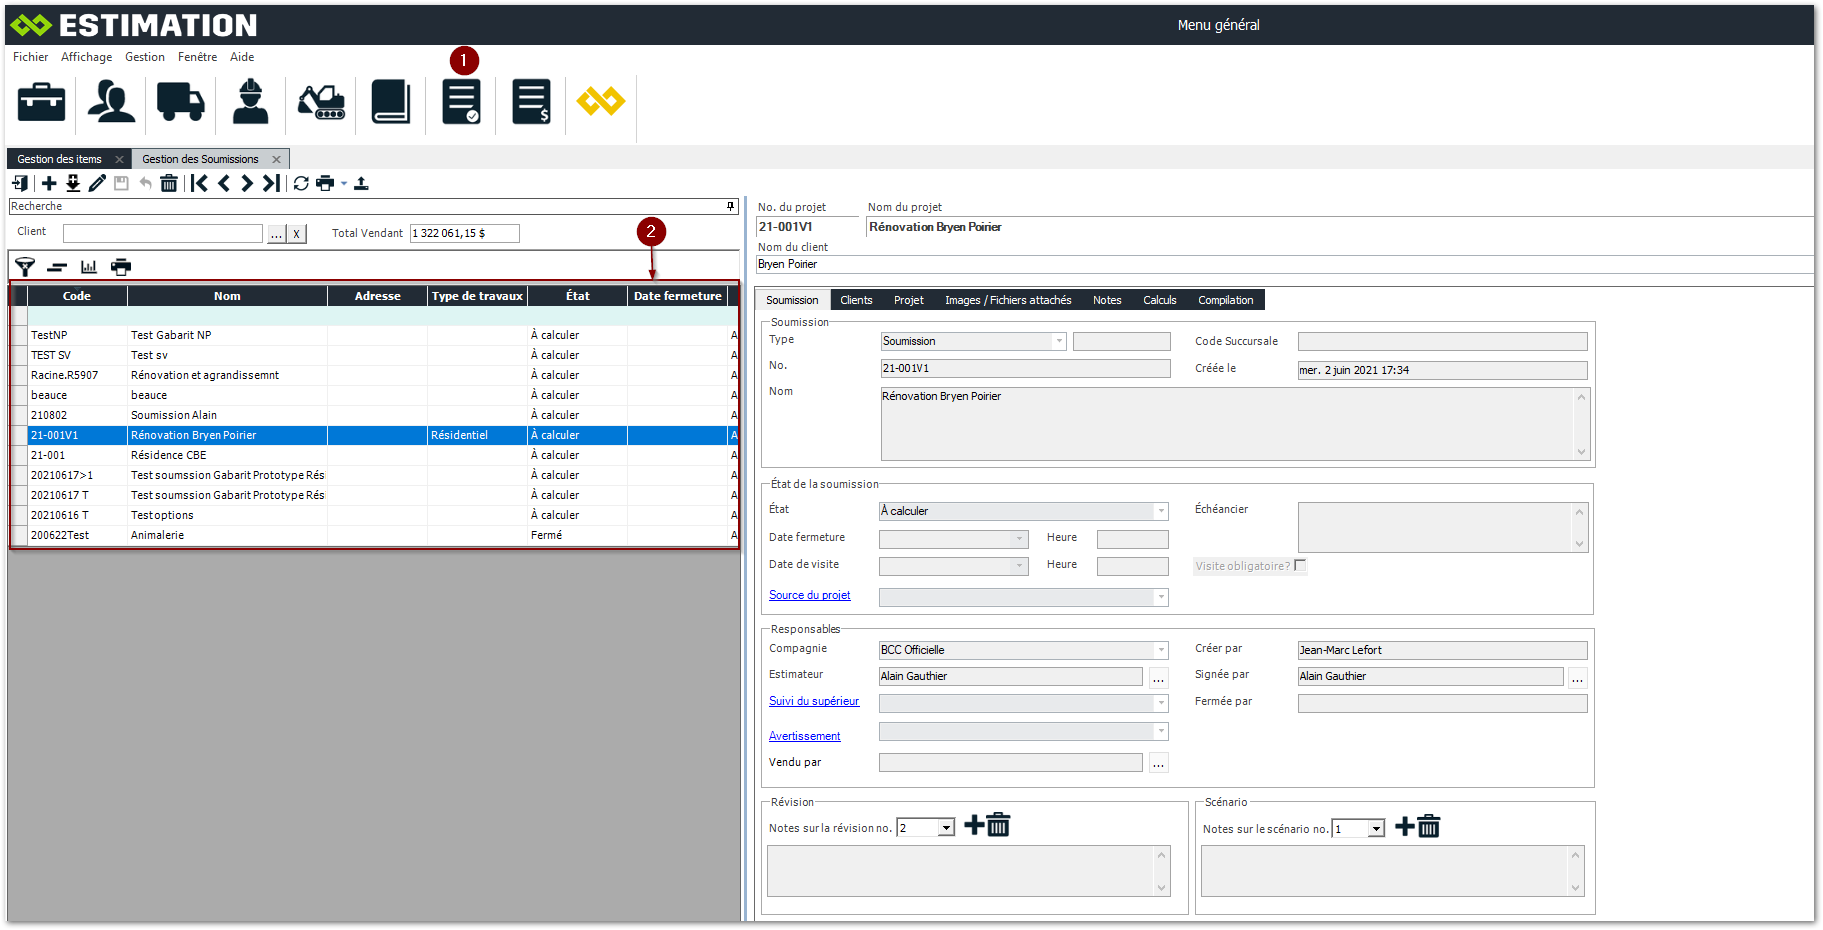Click the Estimateur browse button
Screen dimensions: 1823x930
(x=1158, y=677)
